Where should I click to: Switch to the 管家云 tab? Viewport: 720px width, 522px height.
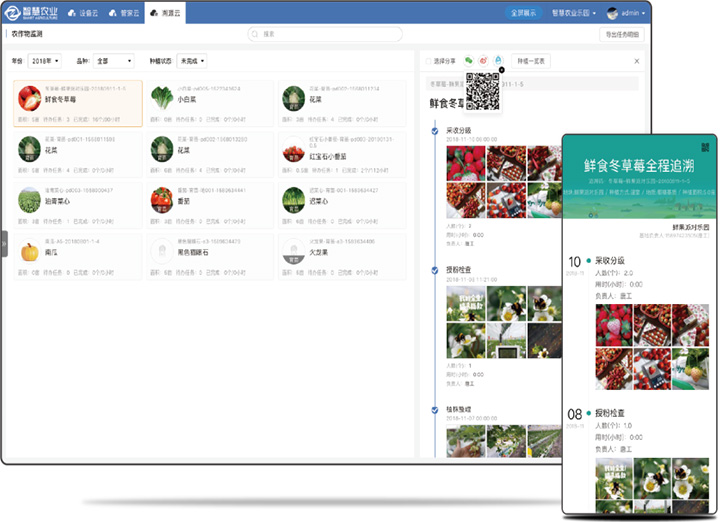125,13
